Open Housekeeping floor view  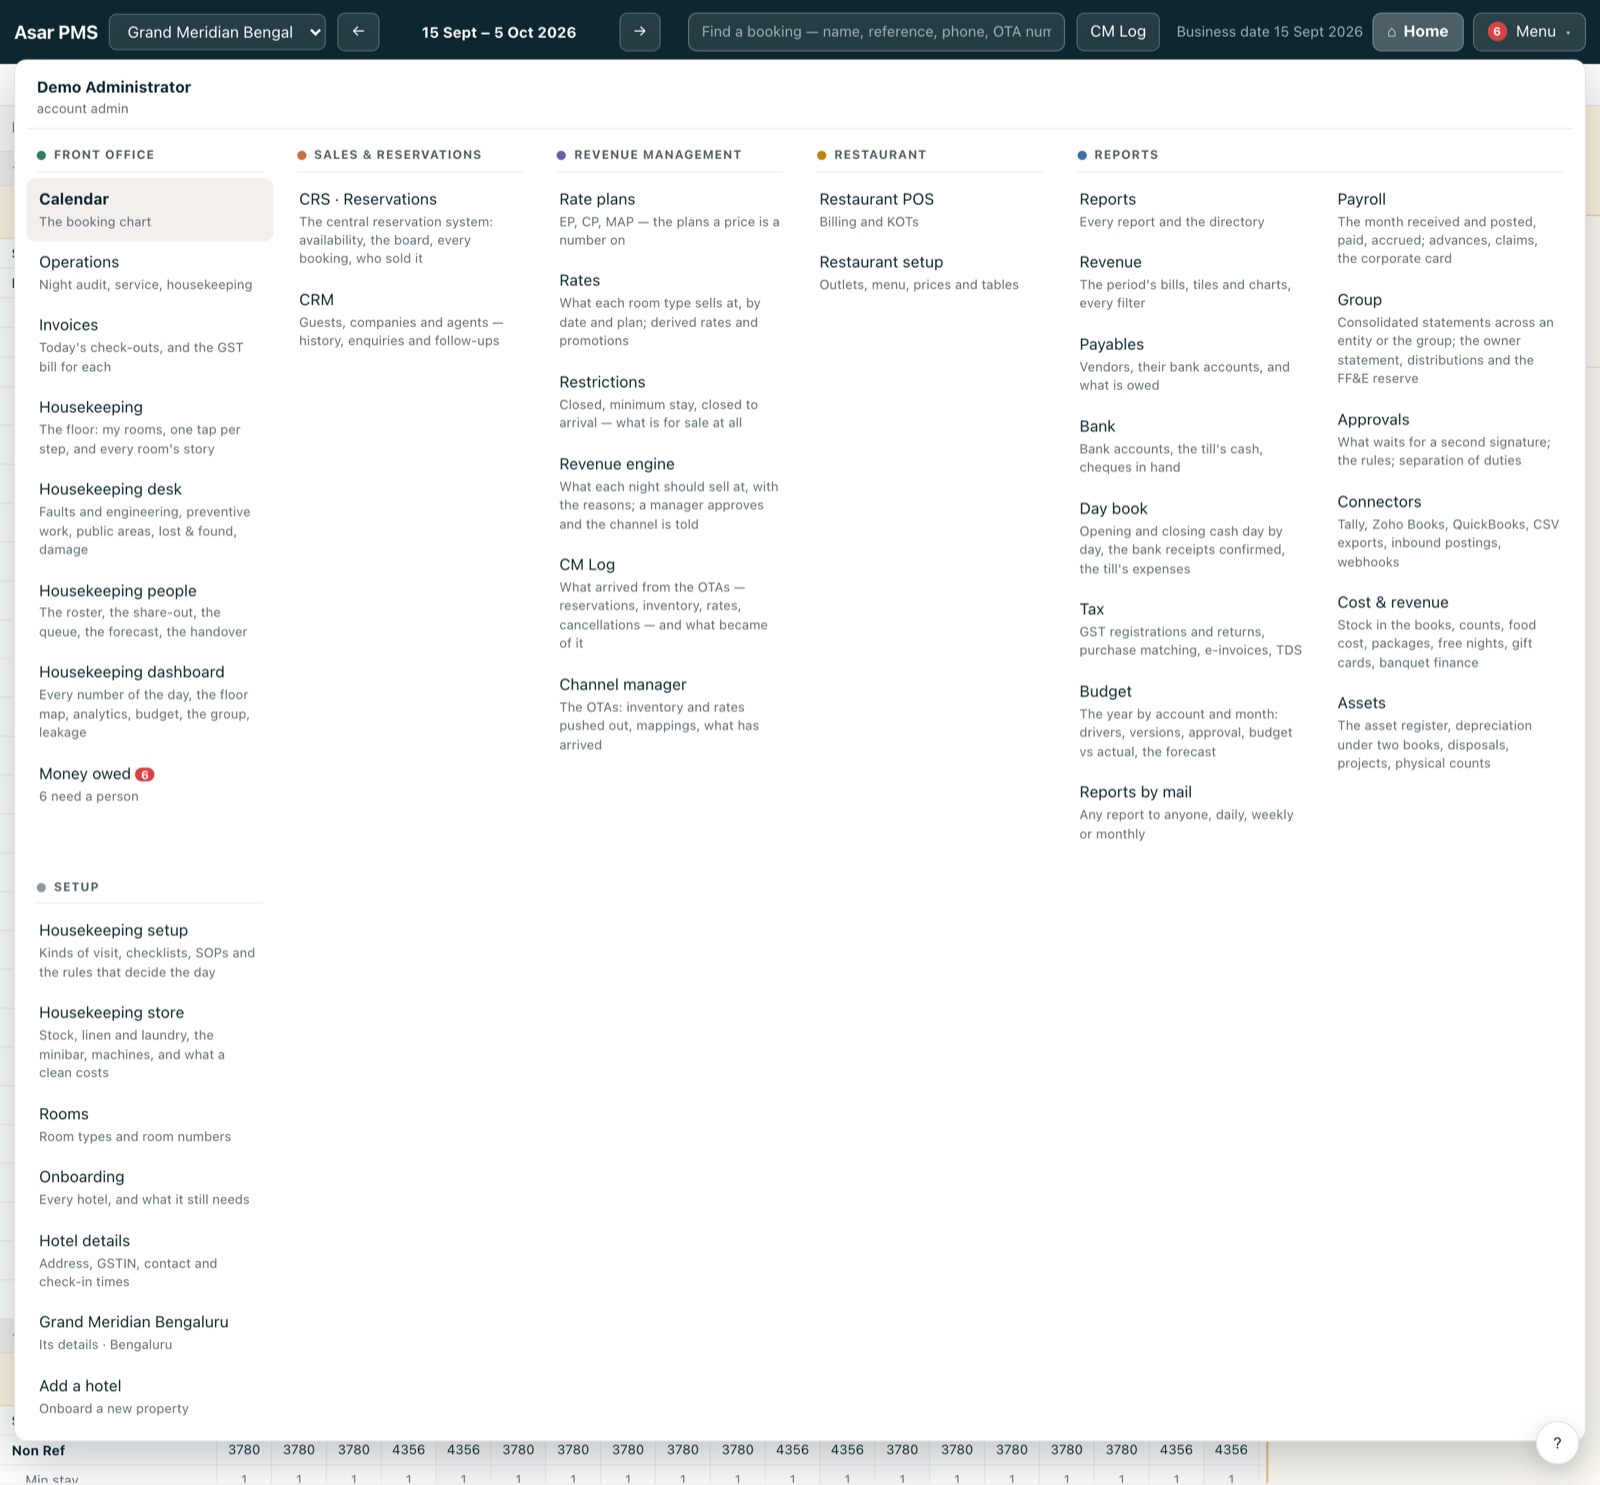pos(150,427)
